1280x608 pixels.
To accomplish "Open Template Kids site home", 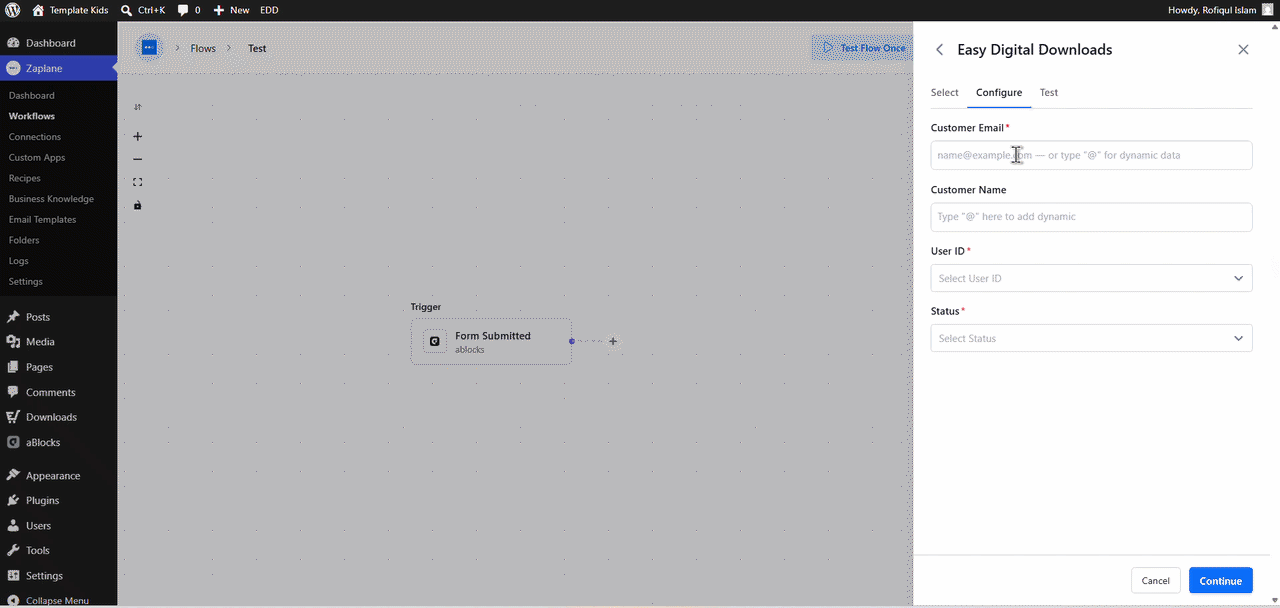I will point(70,10).
